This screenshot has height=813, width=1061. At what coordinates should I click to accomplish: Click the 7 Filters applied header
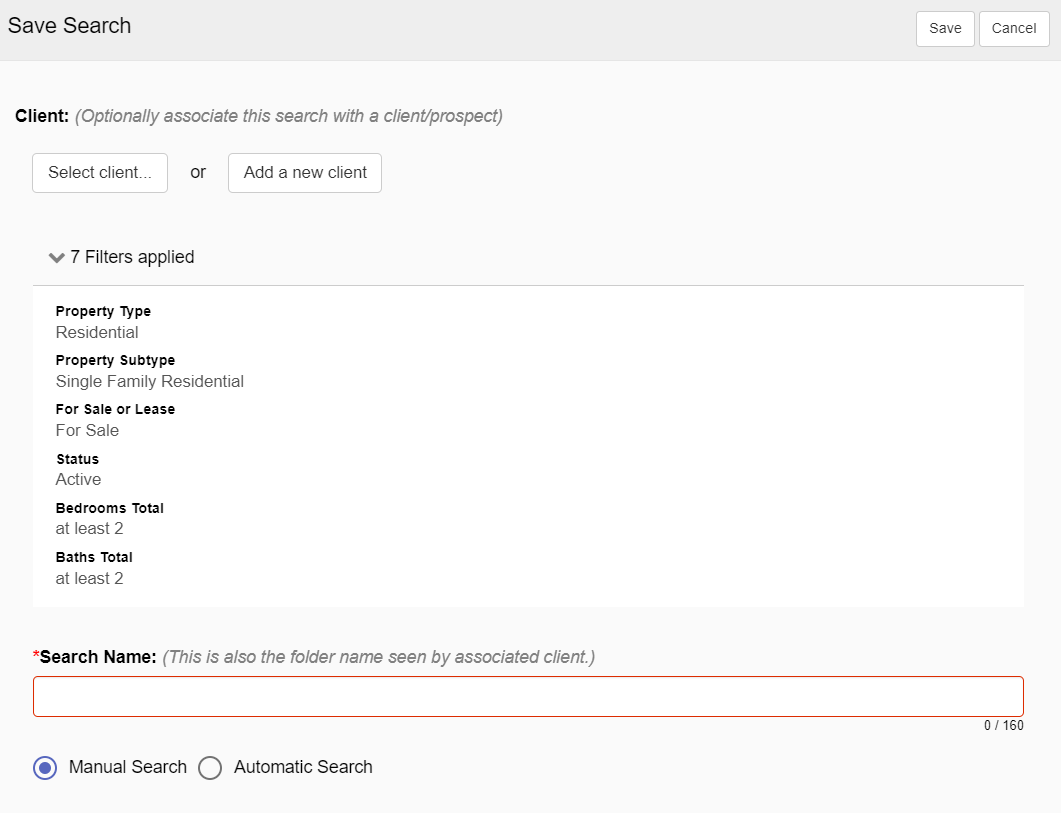point(132,257)
